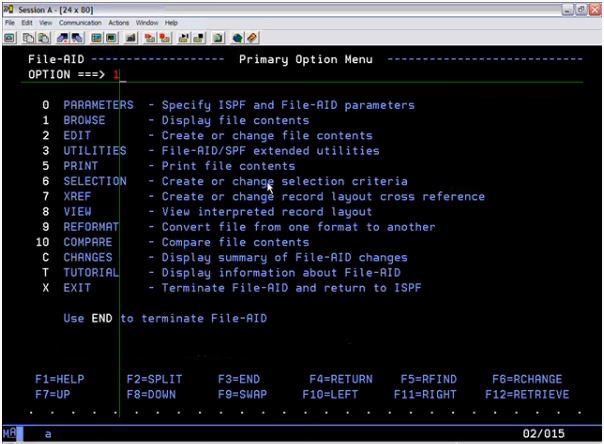Open the Edit menu
The image size is (604, 444).
coord(27,23)
